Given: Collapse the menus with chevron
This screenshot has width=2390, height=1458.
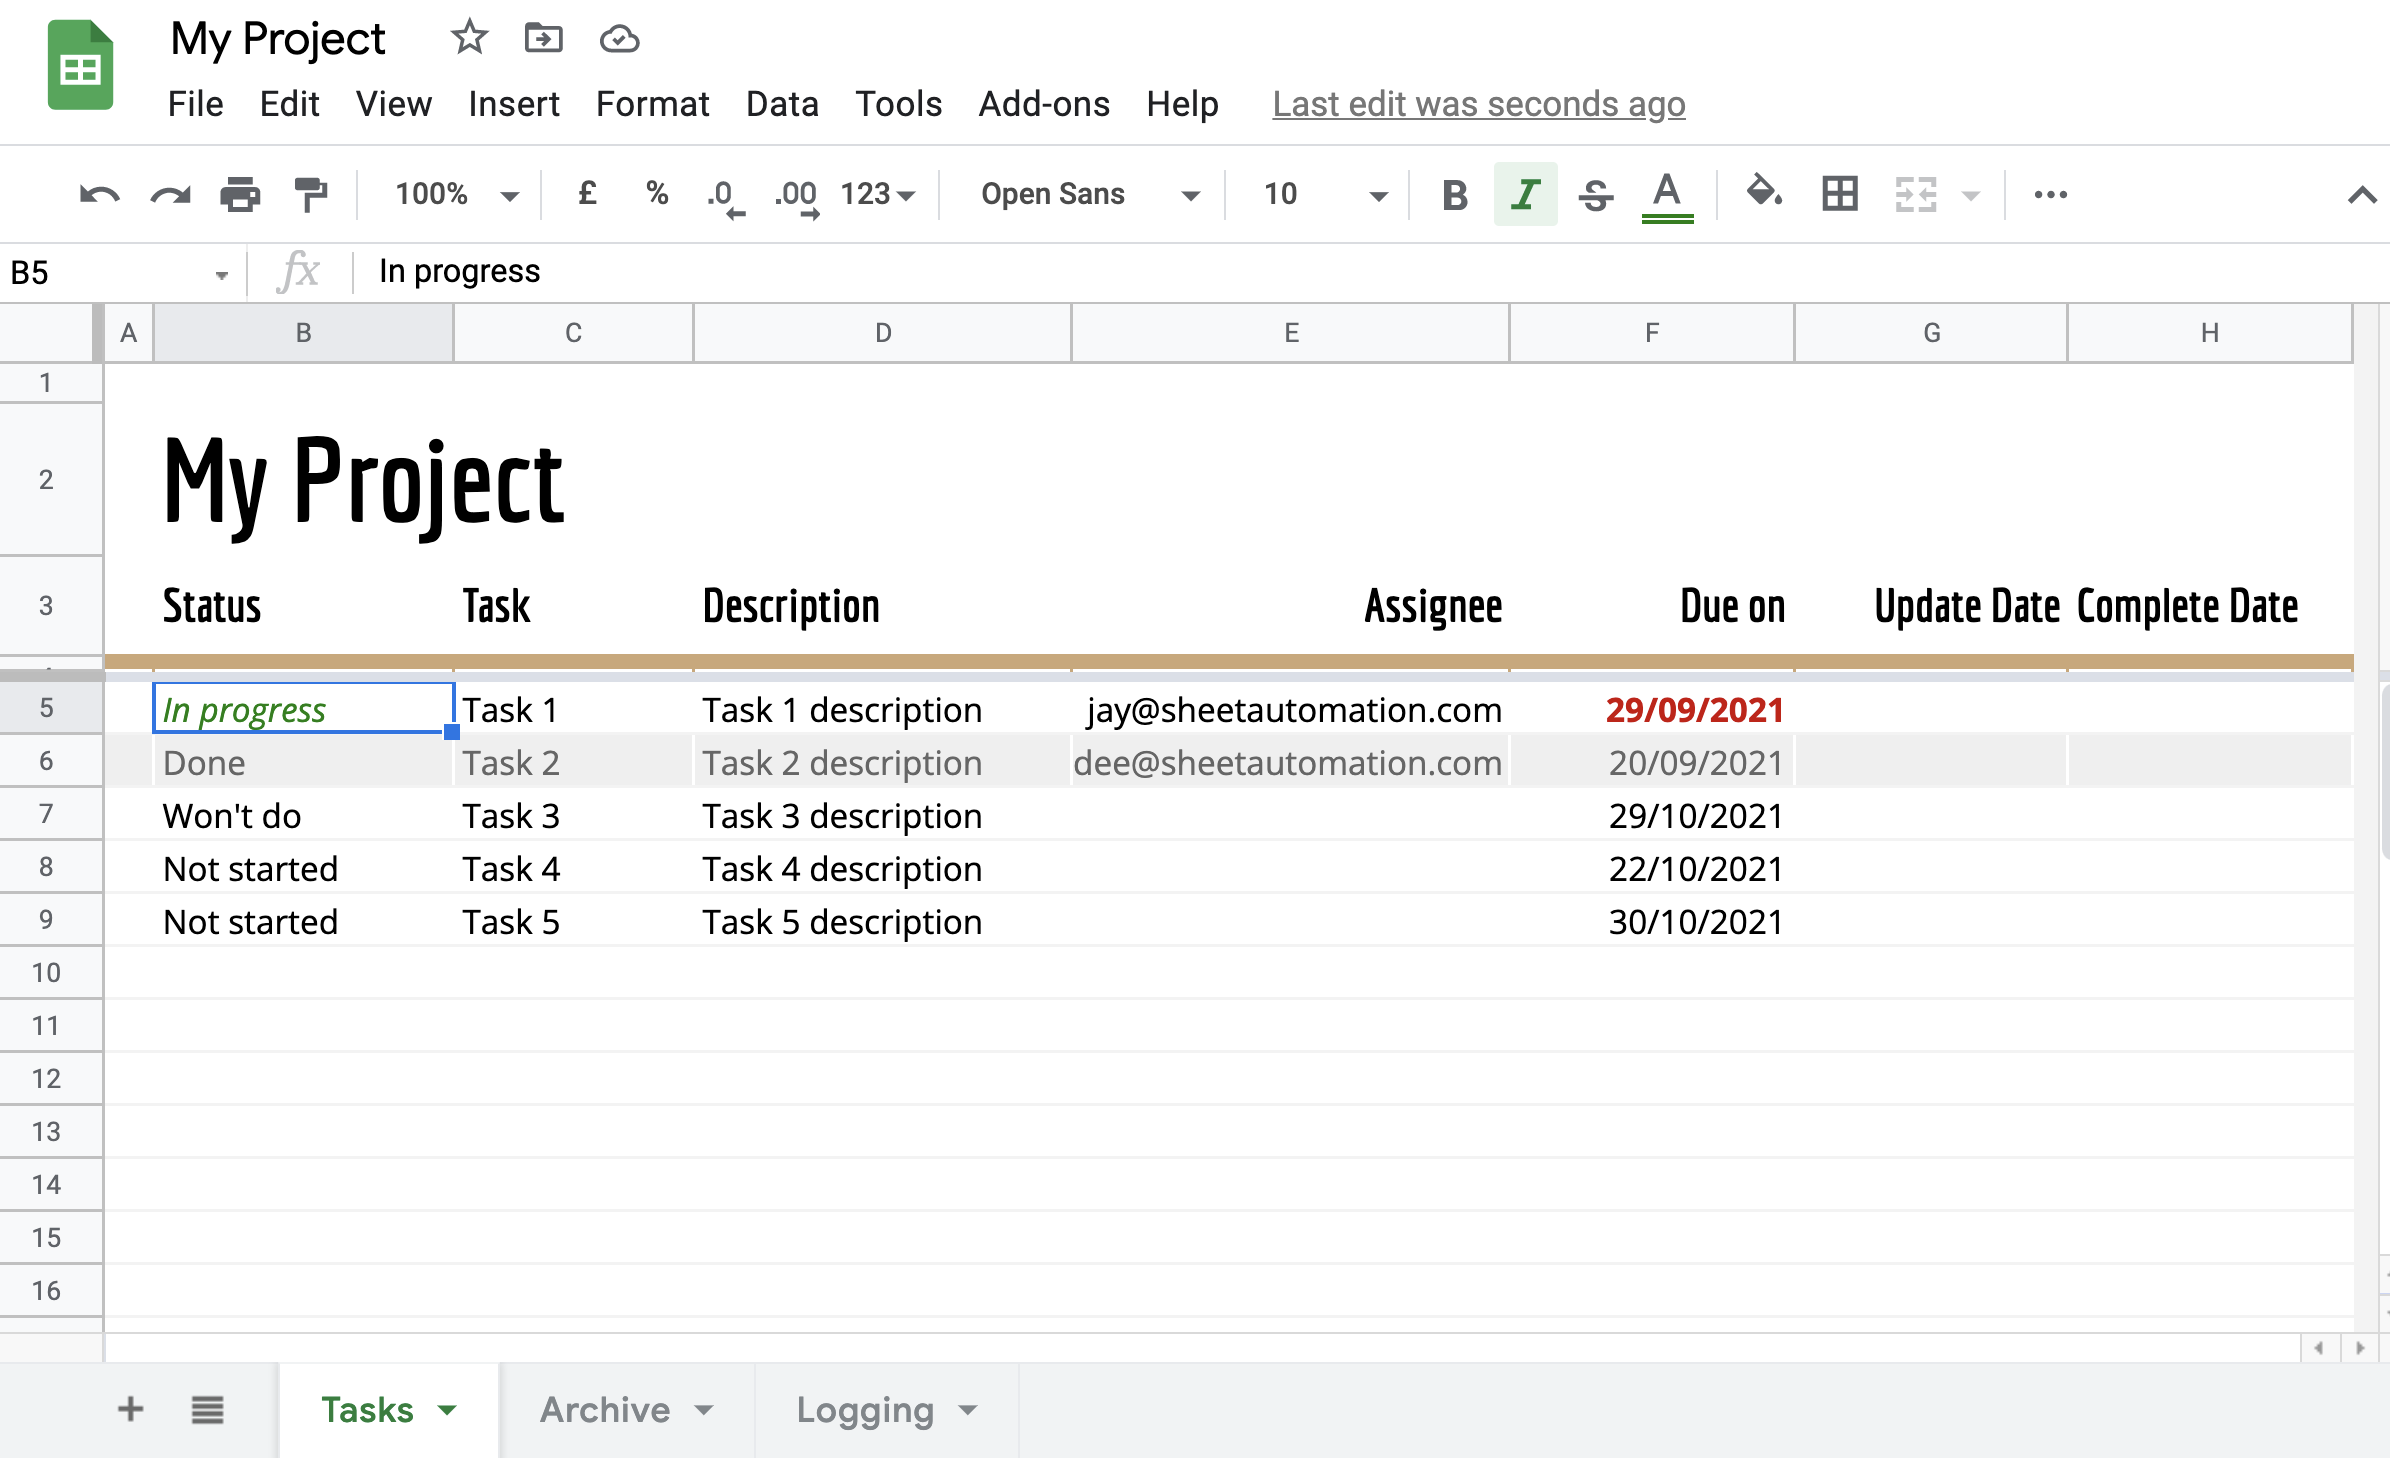Looking at the screenshot, I should coord(2362,195).
